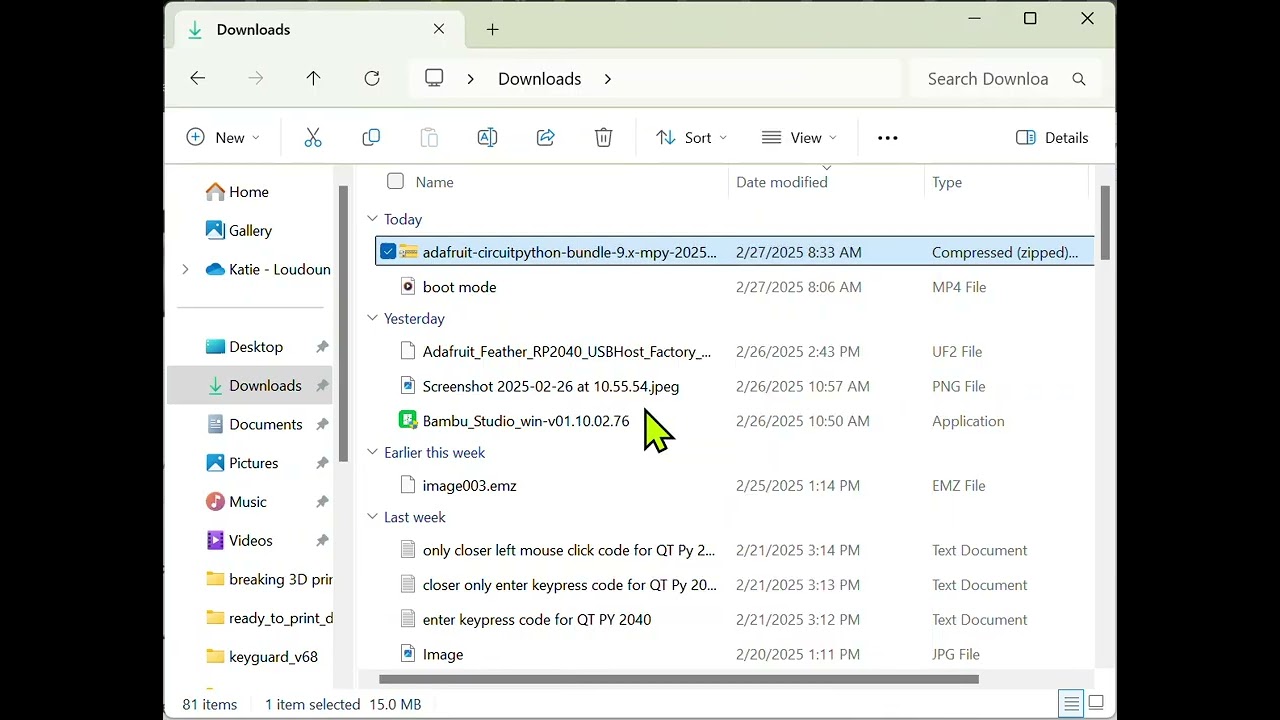Click the This PC monitor icon in address bar
Screen dimensions: 1280x720
[x=434, y=79]
